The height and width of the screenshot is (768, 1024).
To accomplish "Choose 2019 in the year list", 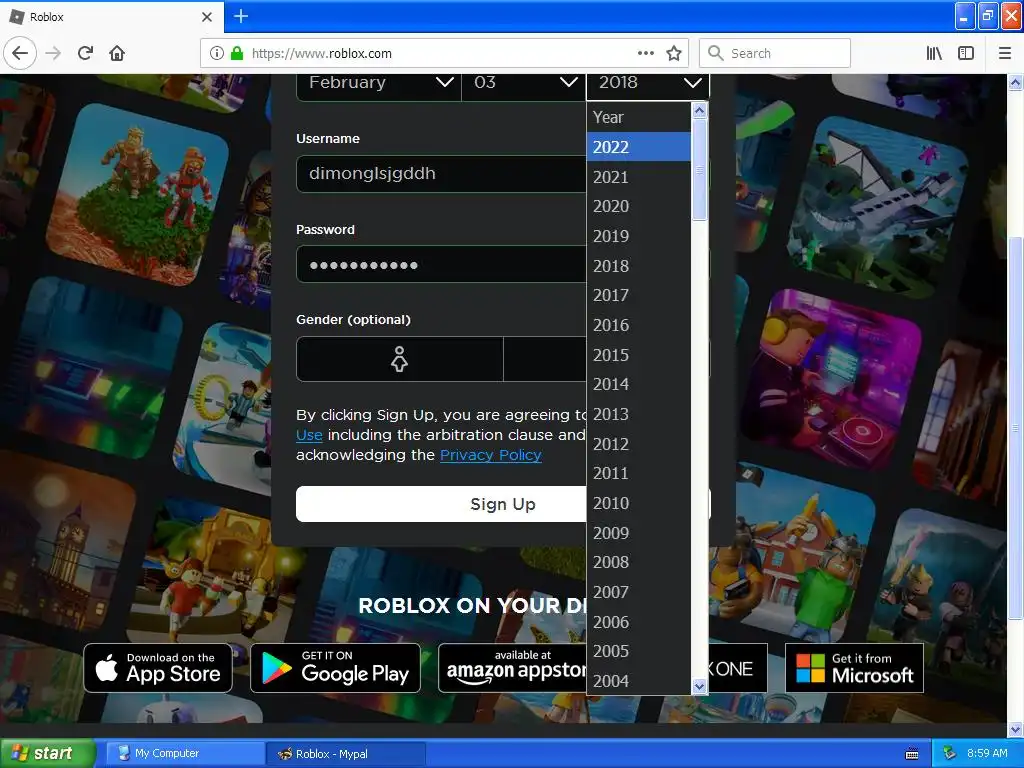I will 638,236.
